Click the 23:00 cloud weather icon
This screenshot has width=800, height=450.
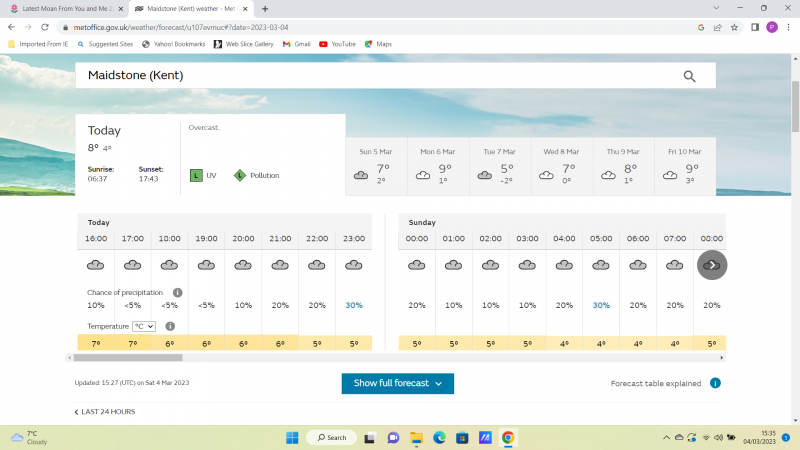pos(354,265)
